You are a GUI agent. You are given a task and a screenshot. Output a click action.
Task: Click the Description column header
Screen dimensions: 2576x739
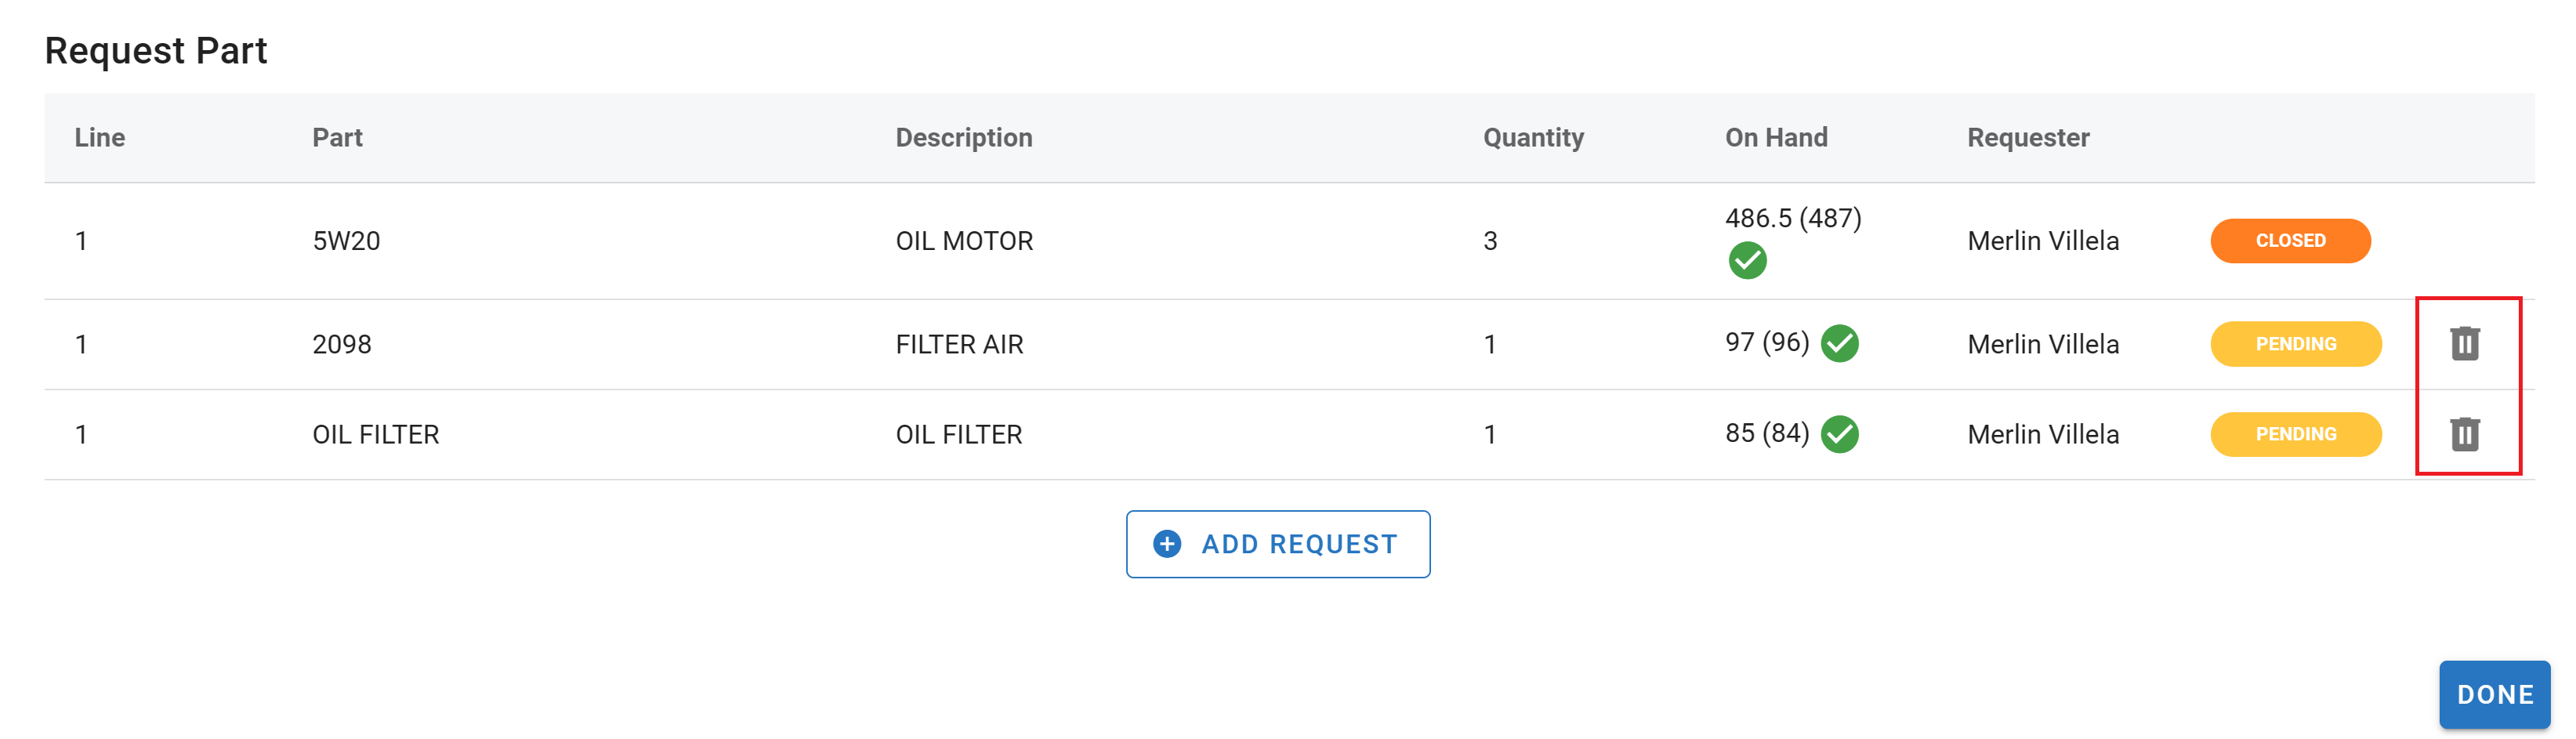click(963, 138)
